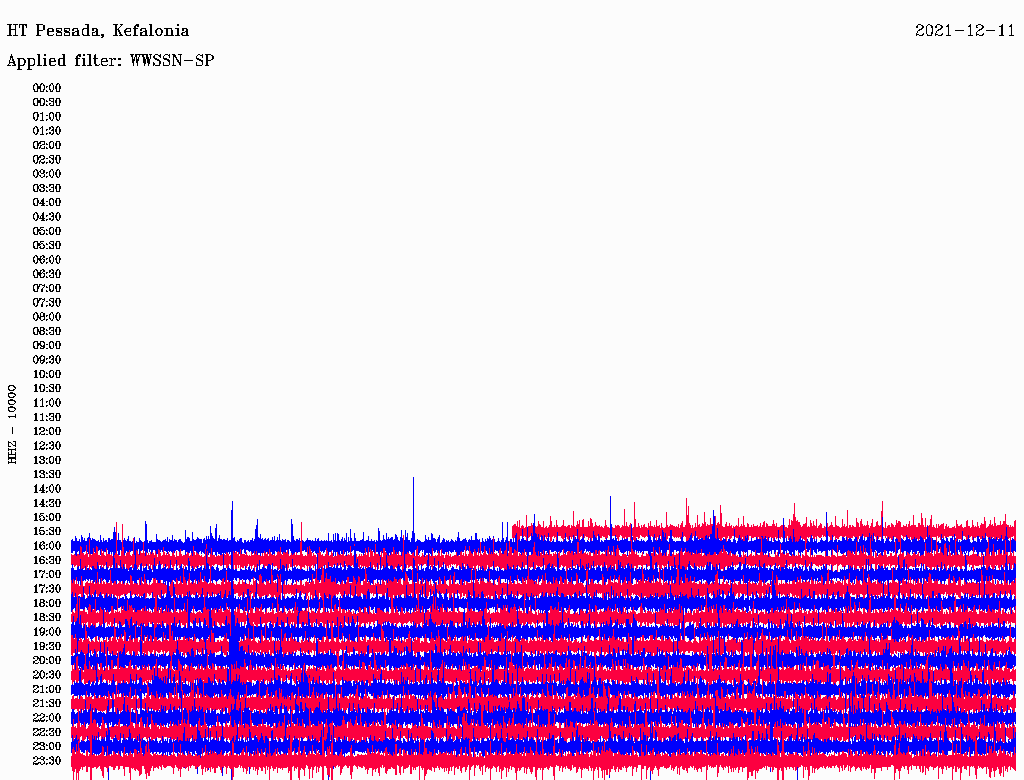This screenshot has height=780, width=1024.
Task: Click the 23:30 time label
Action: [x=47, y=761]
